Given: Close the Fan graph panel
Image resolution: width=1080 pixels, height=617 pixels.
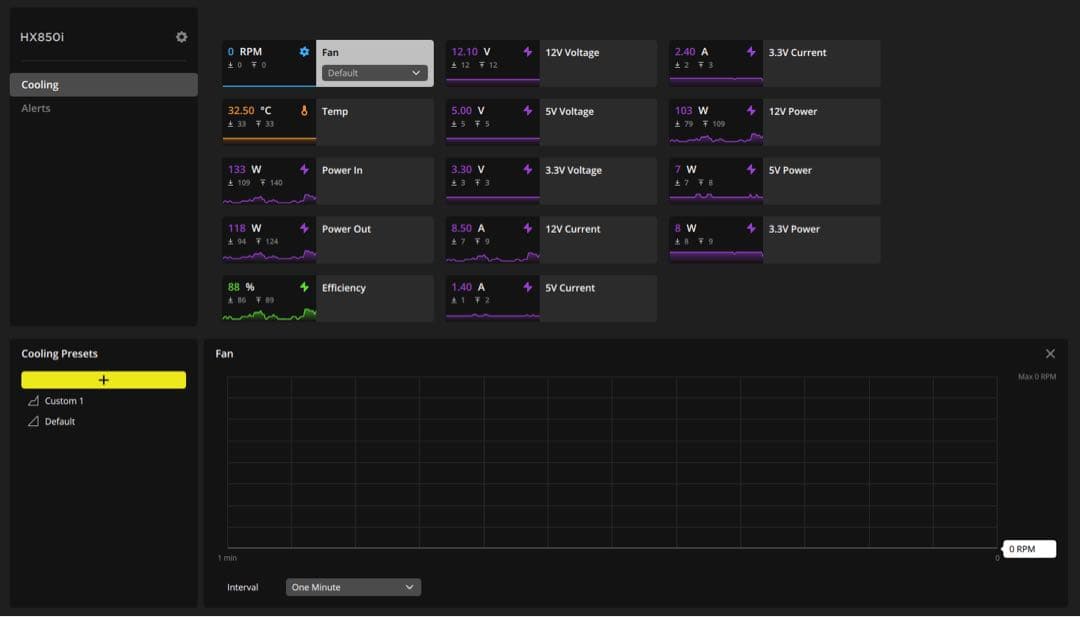Looking at the screenshot, I should (1050, 354).
